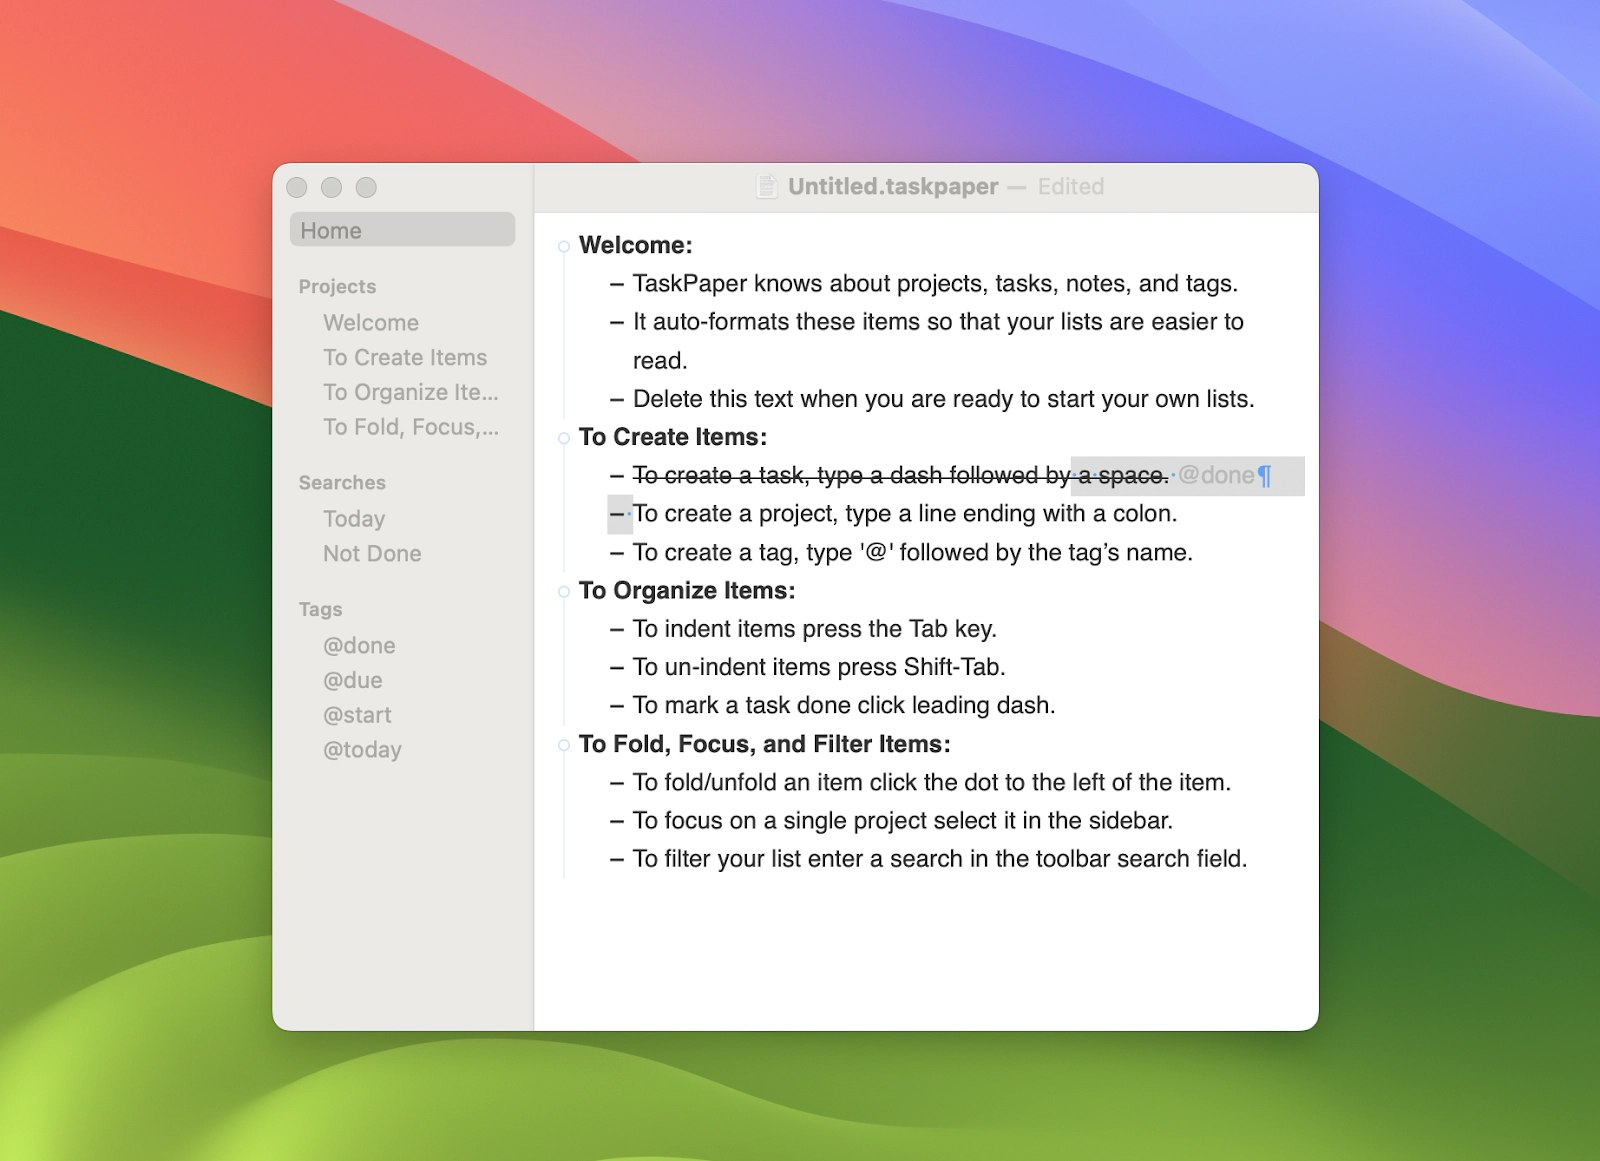The width and height of the screenshot is (1600, 1161).
Task: Filter by the @today tag
Action: [362, 750]
